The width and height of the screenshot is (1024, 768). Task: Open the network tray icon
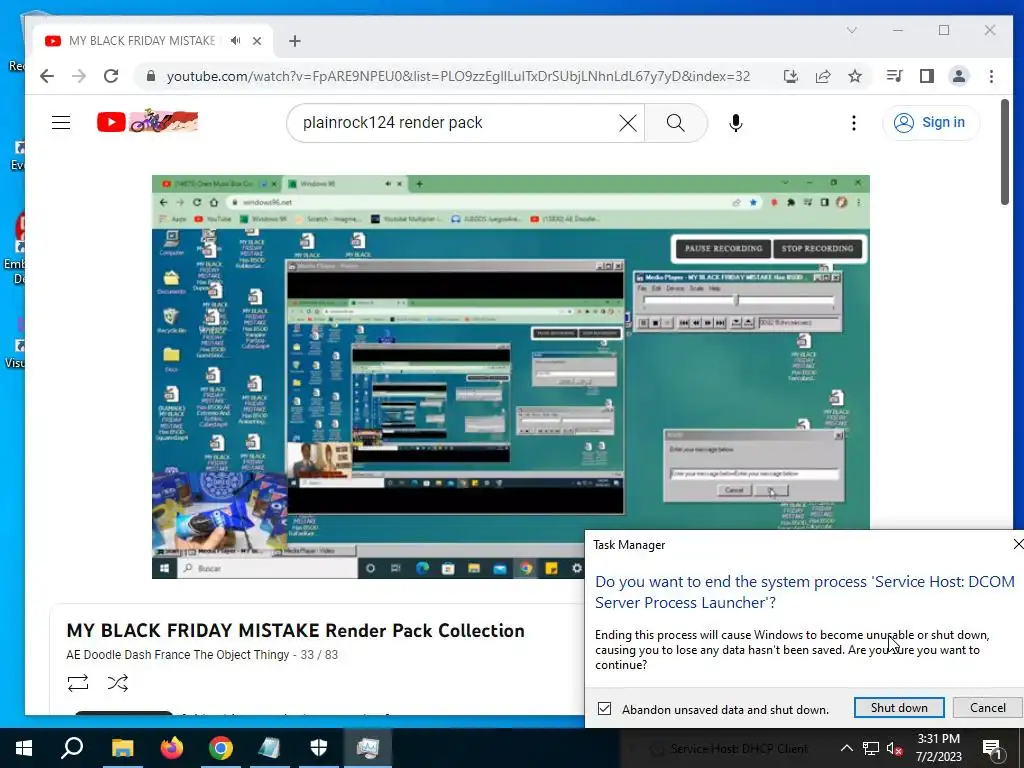pyautogui.click(x=871, y=748)
